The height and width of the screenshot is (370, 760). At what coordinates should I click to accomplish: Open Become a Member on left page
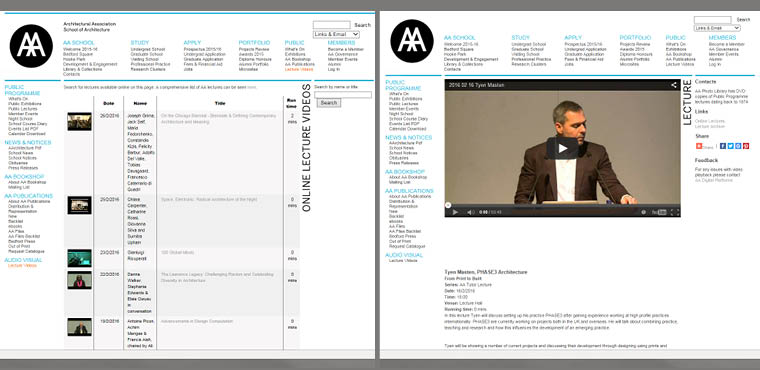[346, 49]
